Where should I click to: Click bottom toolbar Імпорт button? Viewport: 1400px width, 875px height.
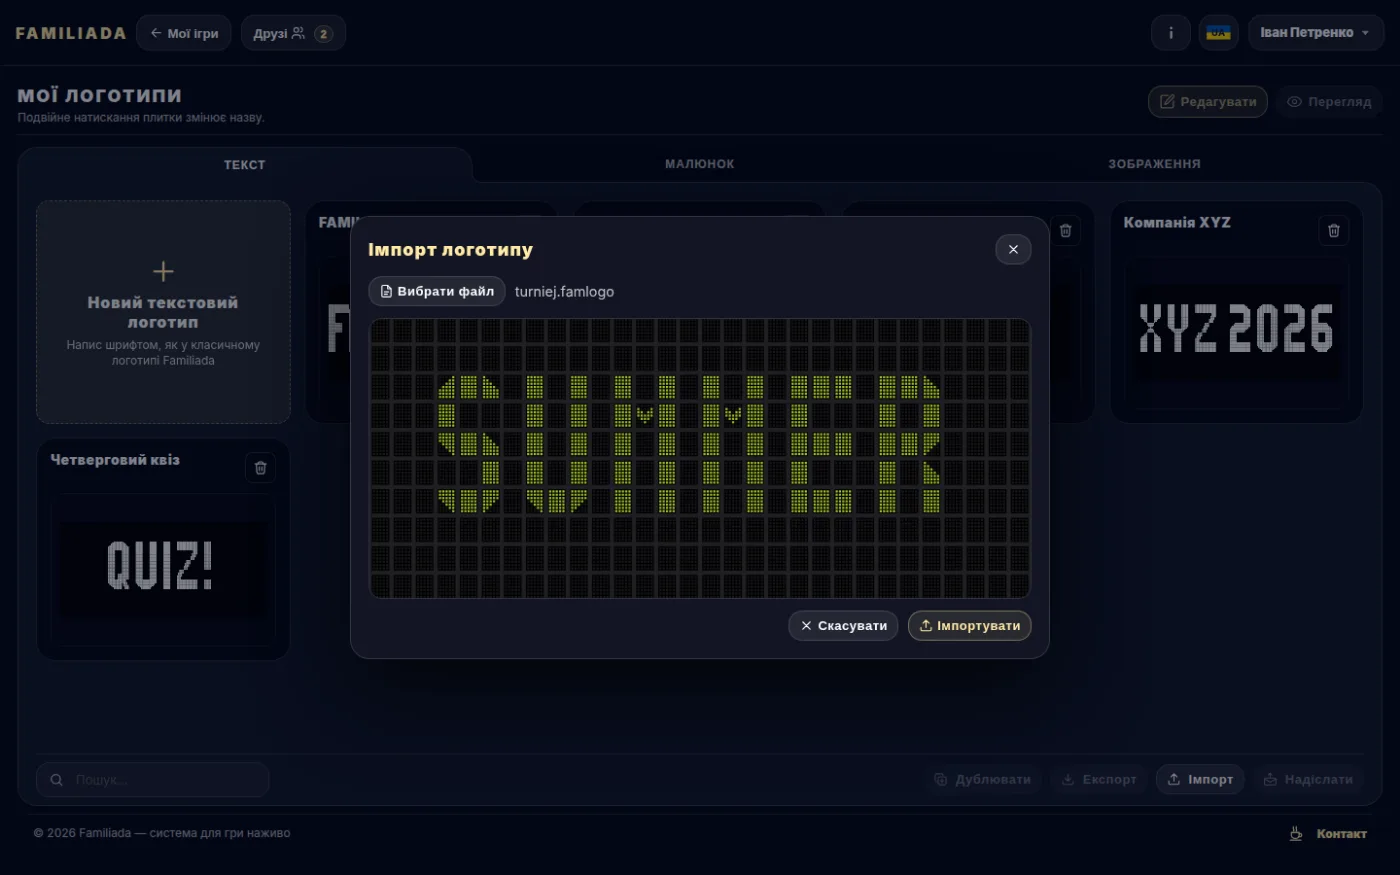click(1200, 780)
